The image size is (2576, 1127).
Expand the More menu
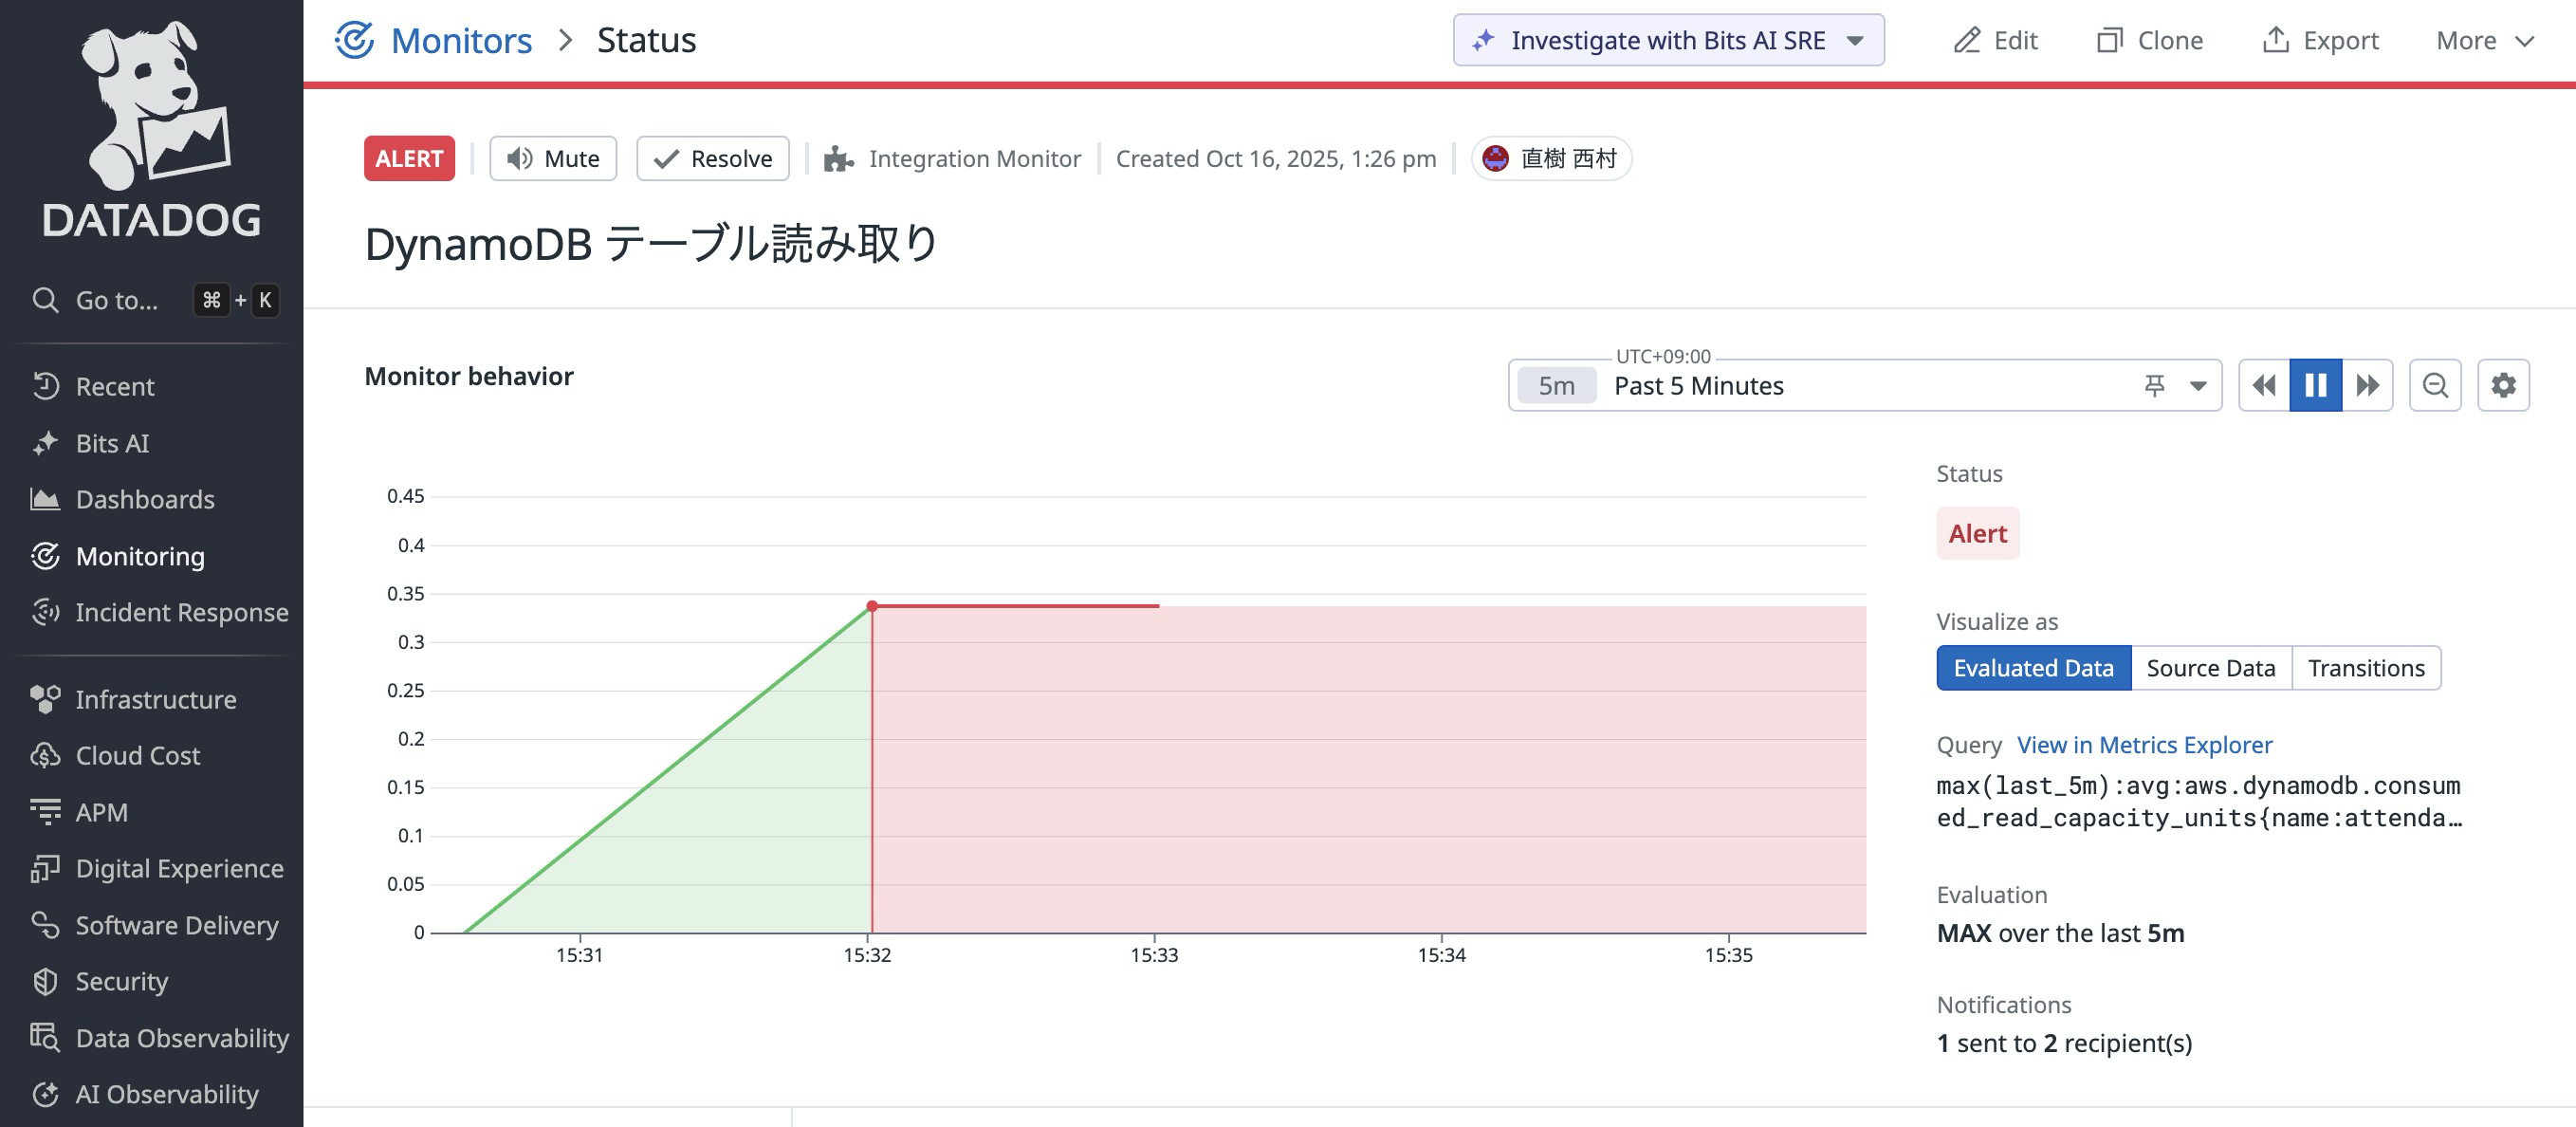click(x=2484, y=40)
